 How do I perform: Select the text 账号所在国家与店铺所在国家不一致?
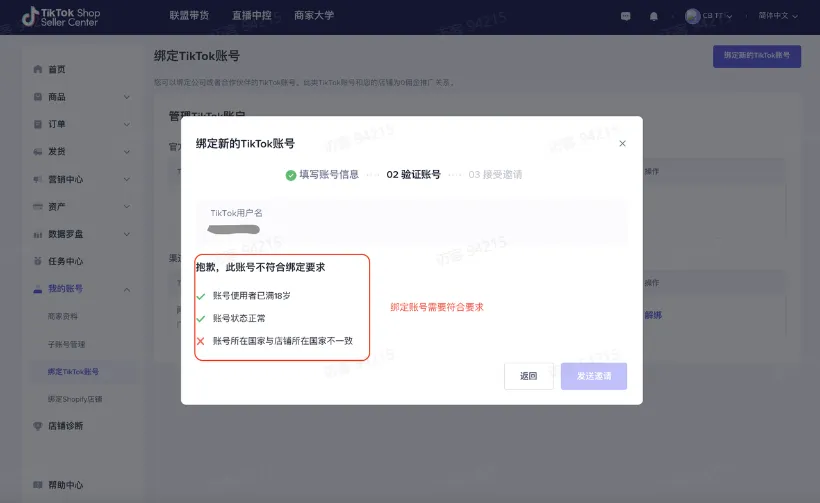(283, 341)
